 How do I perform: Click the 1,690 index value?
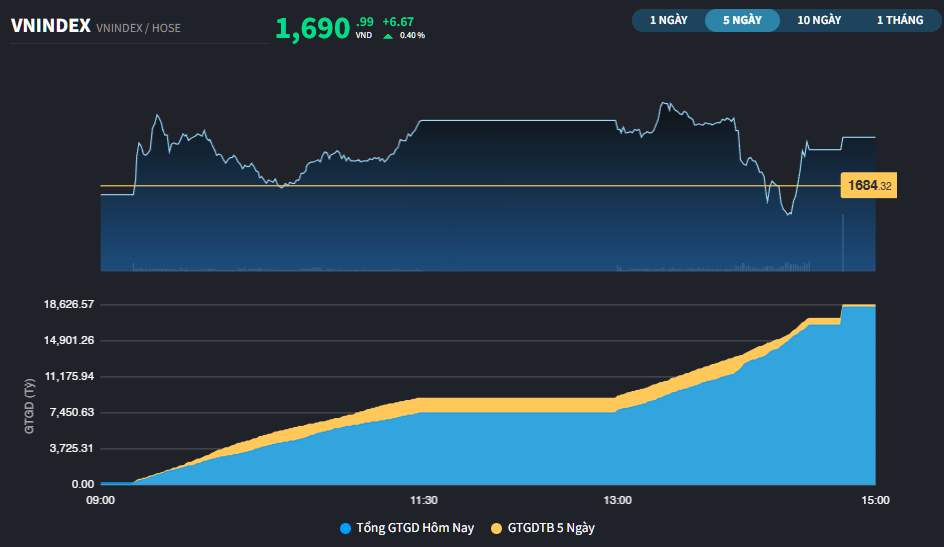(x=312, y=28)
